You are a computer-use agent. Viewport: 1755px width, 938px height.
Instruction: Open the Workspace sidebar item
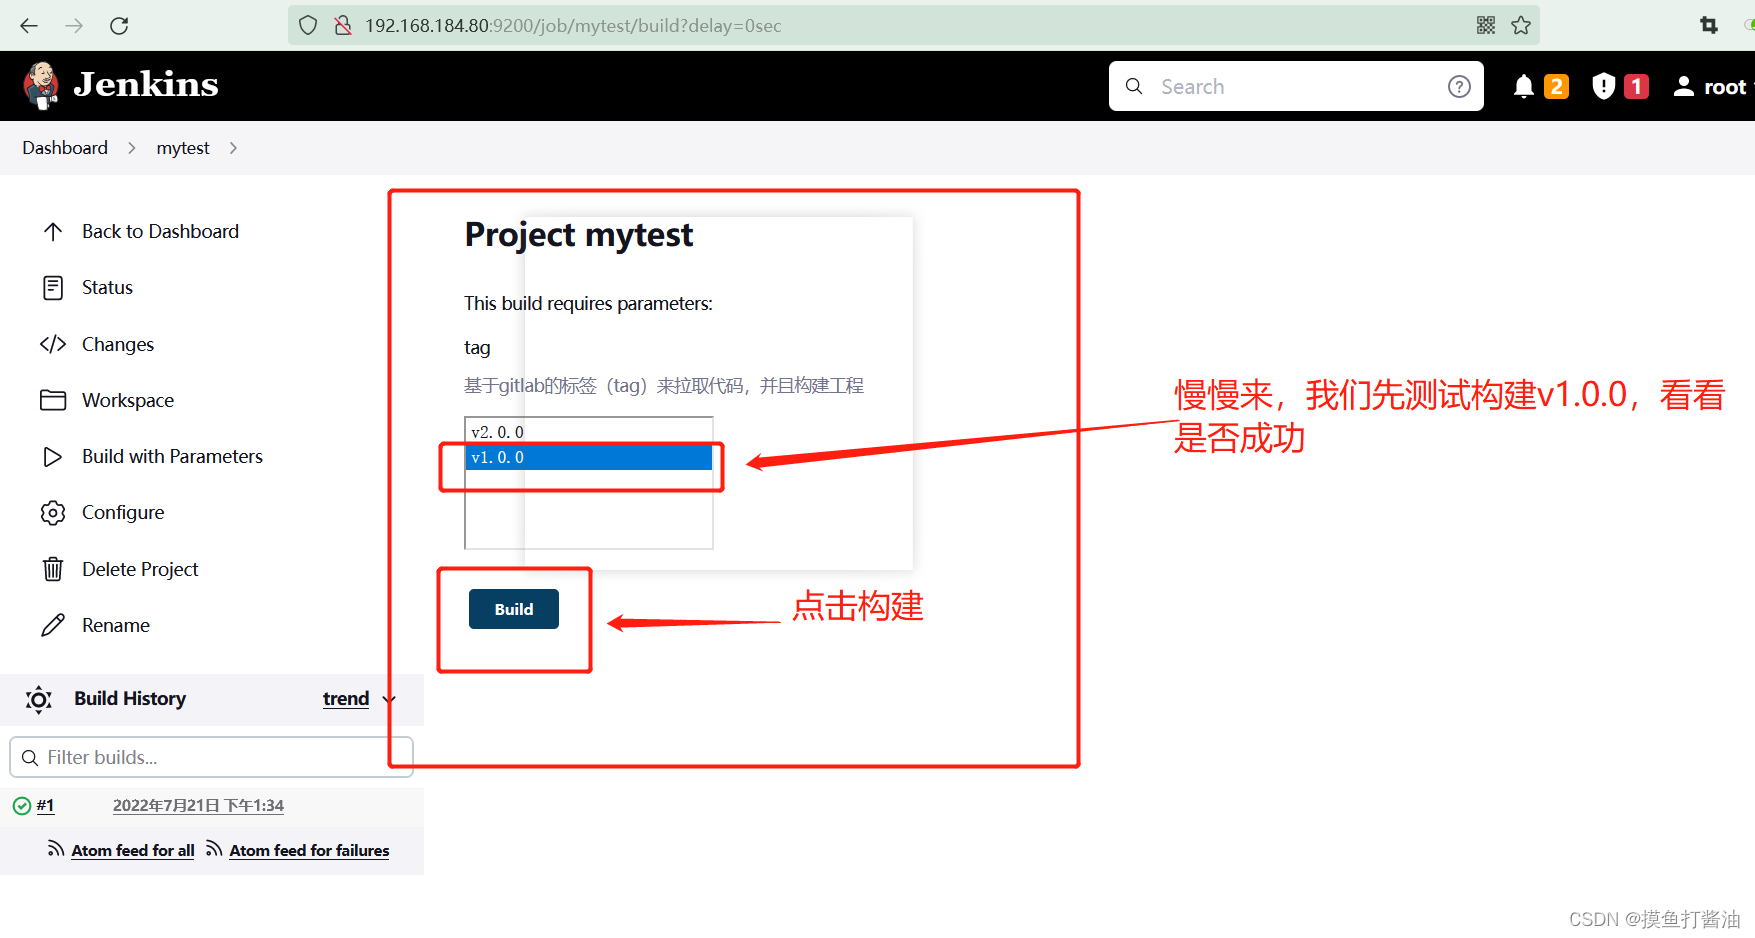128,400
